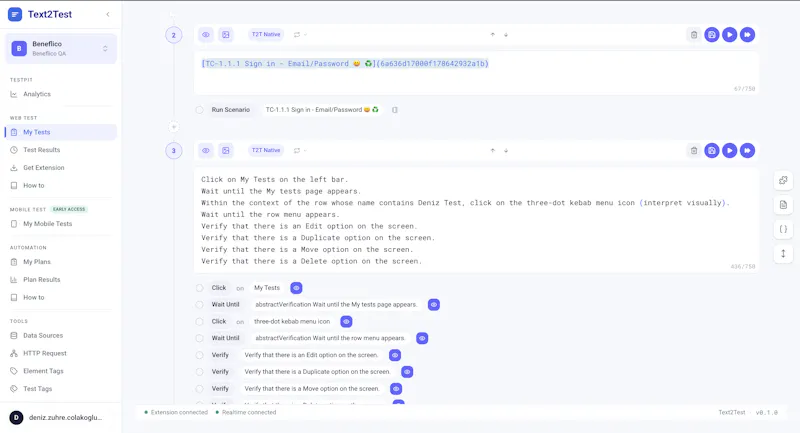Screen dimensions: 800x433
Task: Open Test Tags page
Action: coord(37,389)
